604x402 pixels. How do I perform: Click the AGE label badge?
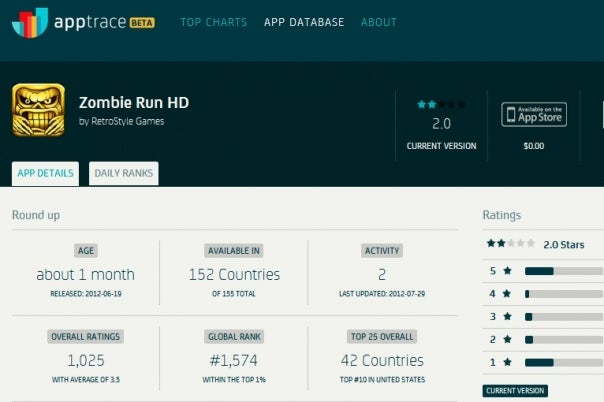[86, 251]
